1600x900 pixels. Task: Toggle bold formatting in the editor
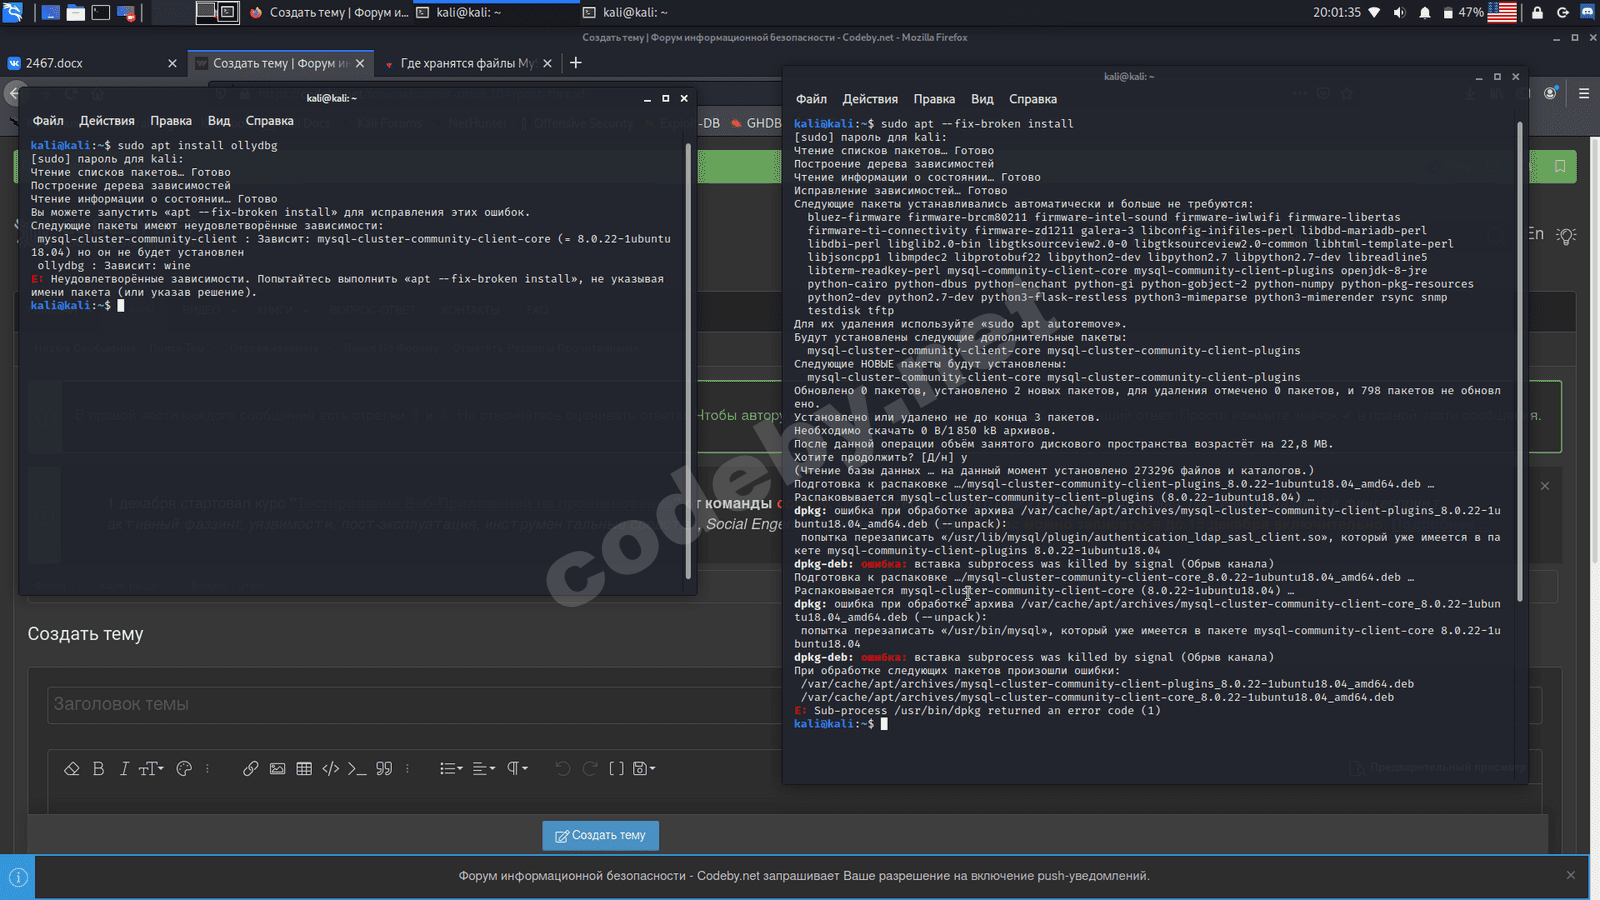[98, 768]
